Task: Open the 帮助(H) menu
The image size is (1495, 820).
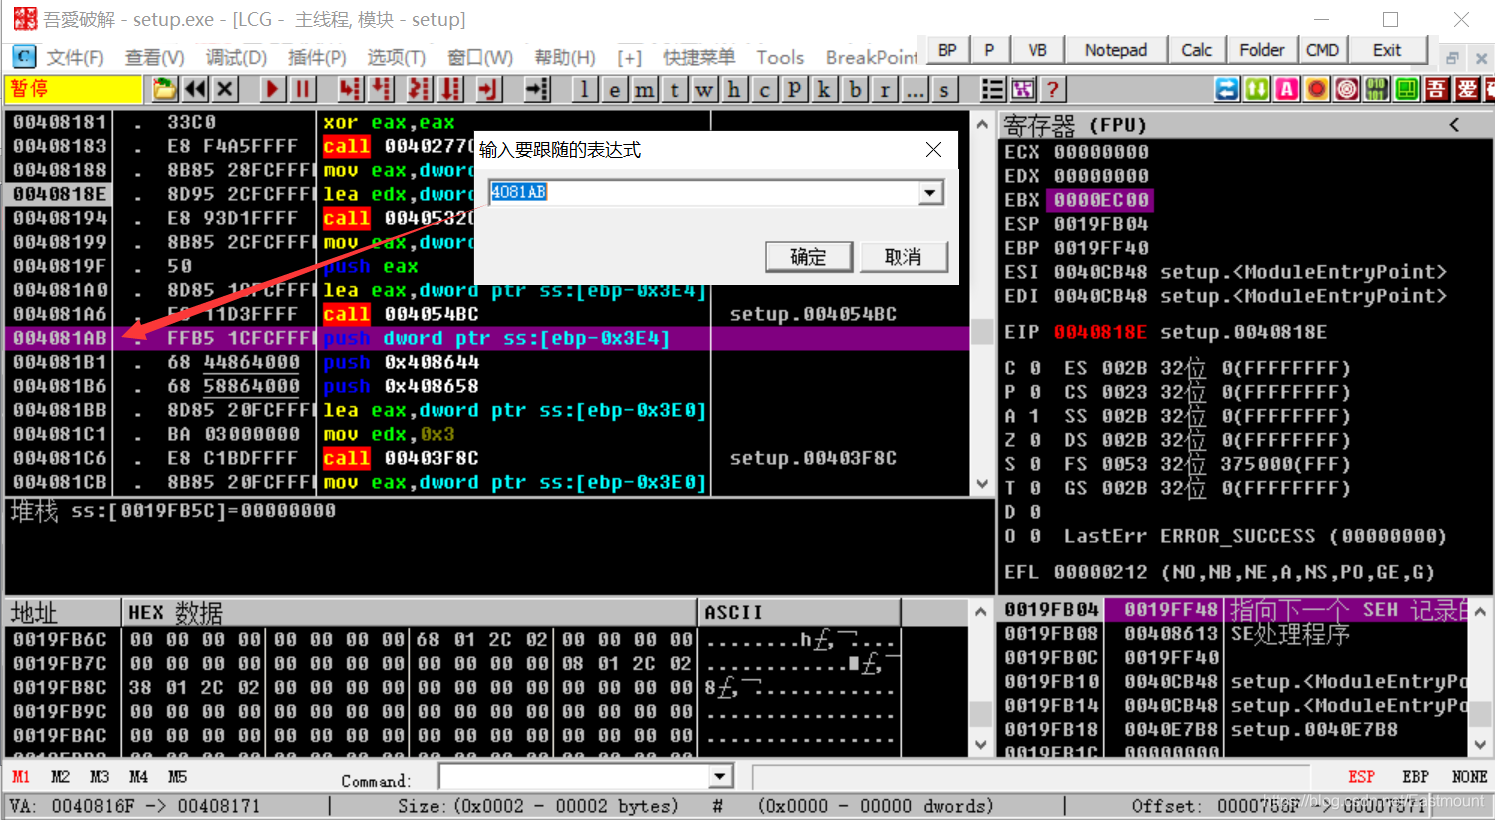Action: click(x=565, y=58)
